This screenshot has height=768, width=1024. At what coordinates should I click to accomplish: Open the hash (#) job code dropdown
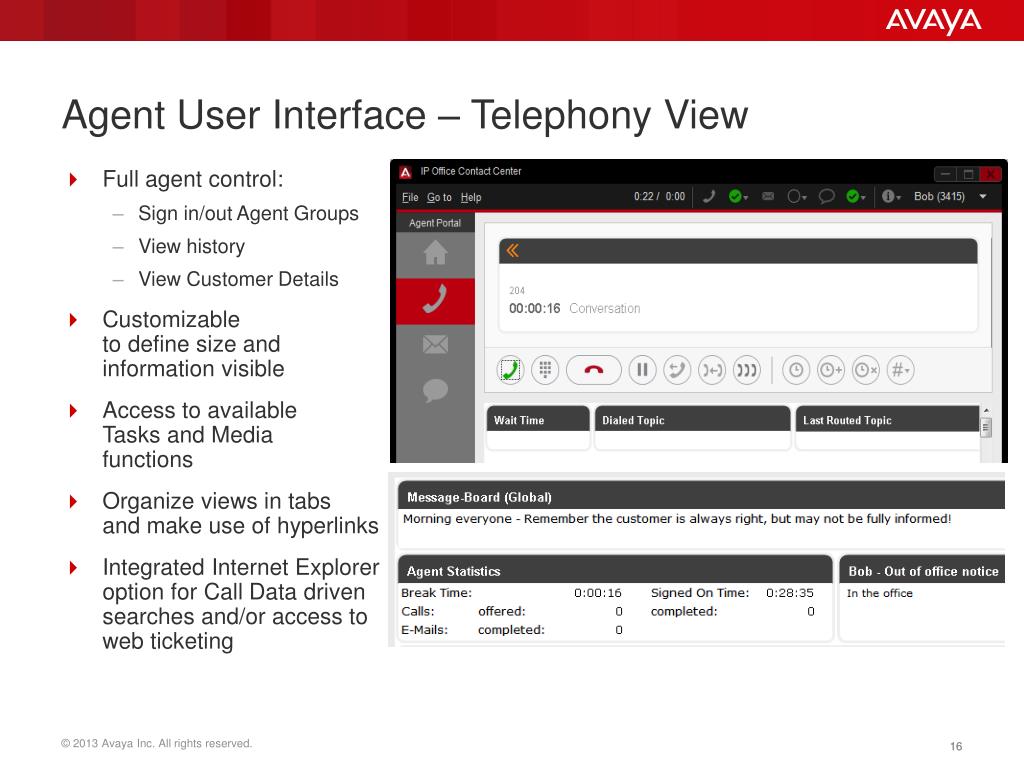[901, 370]
